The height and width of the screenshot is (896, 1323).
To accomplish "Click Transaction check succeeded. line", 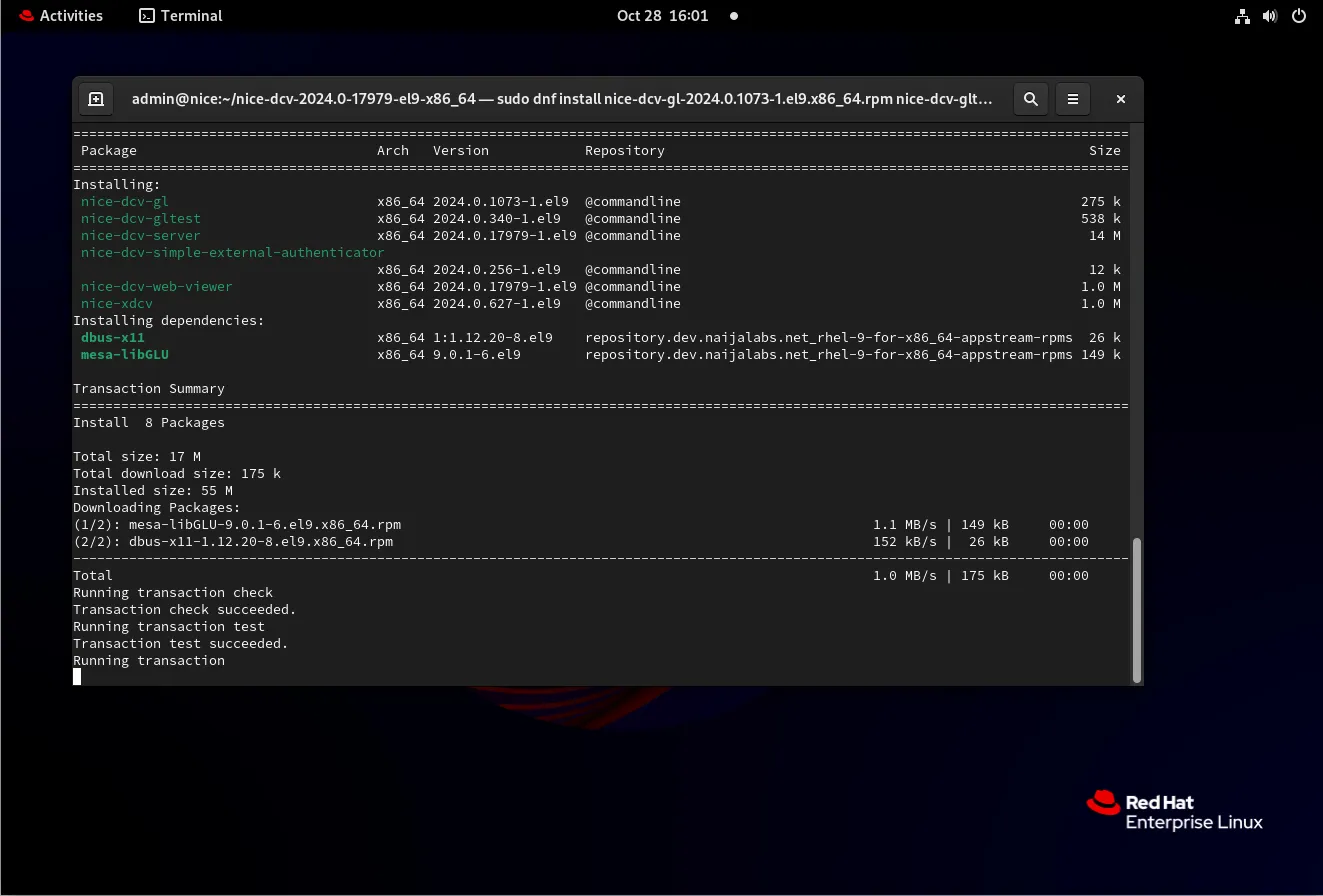I will [x=185, y=610].
